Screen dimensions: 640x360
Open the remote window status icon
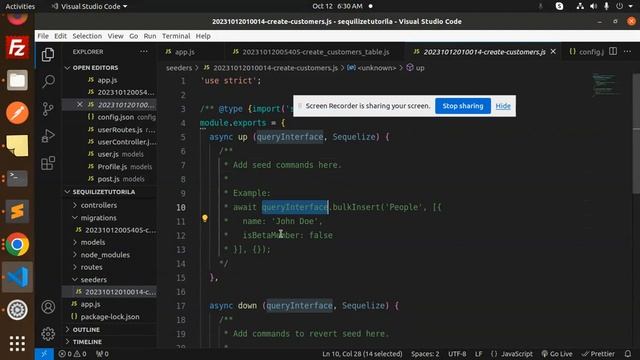coord(44,354)
